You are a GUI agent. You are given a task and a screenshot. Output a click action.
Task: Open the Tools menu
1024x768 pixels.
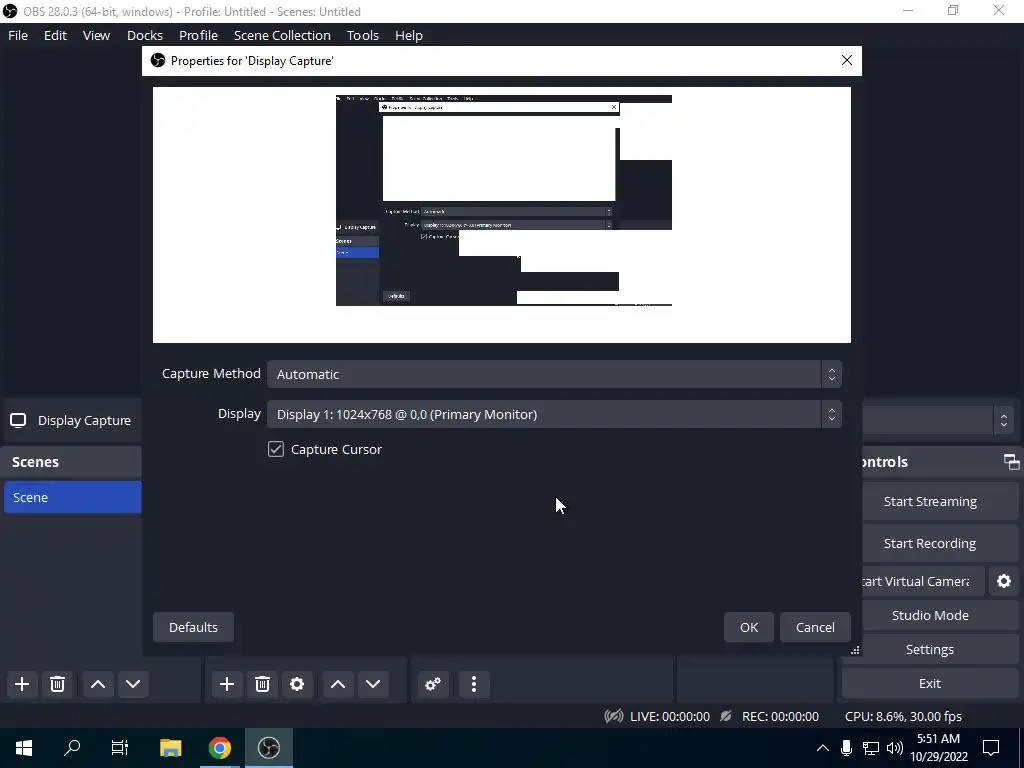362,35
